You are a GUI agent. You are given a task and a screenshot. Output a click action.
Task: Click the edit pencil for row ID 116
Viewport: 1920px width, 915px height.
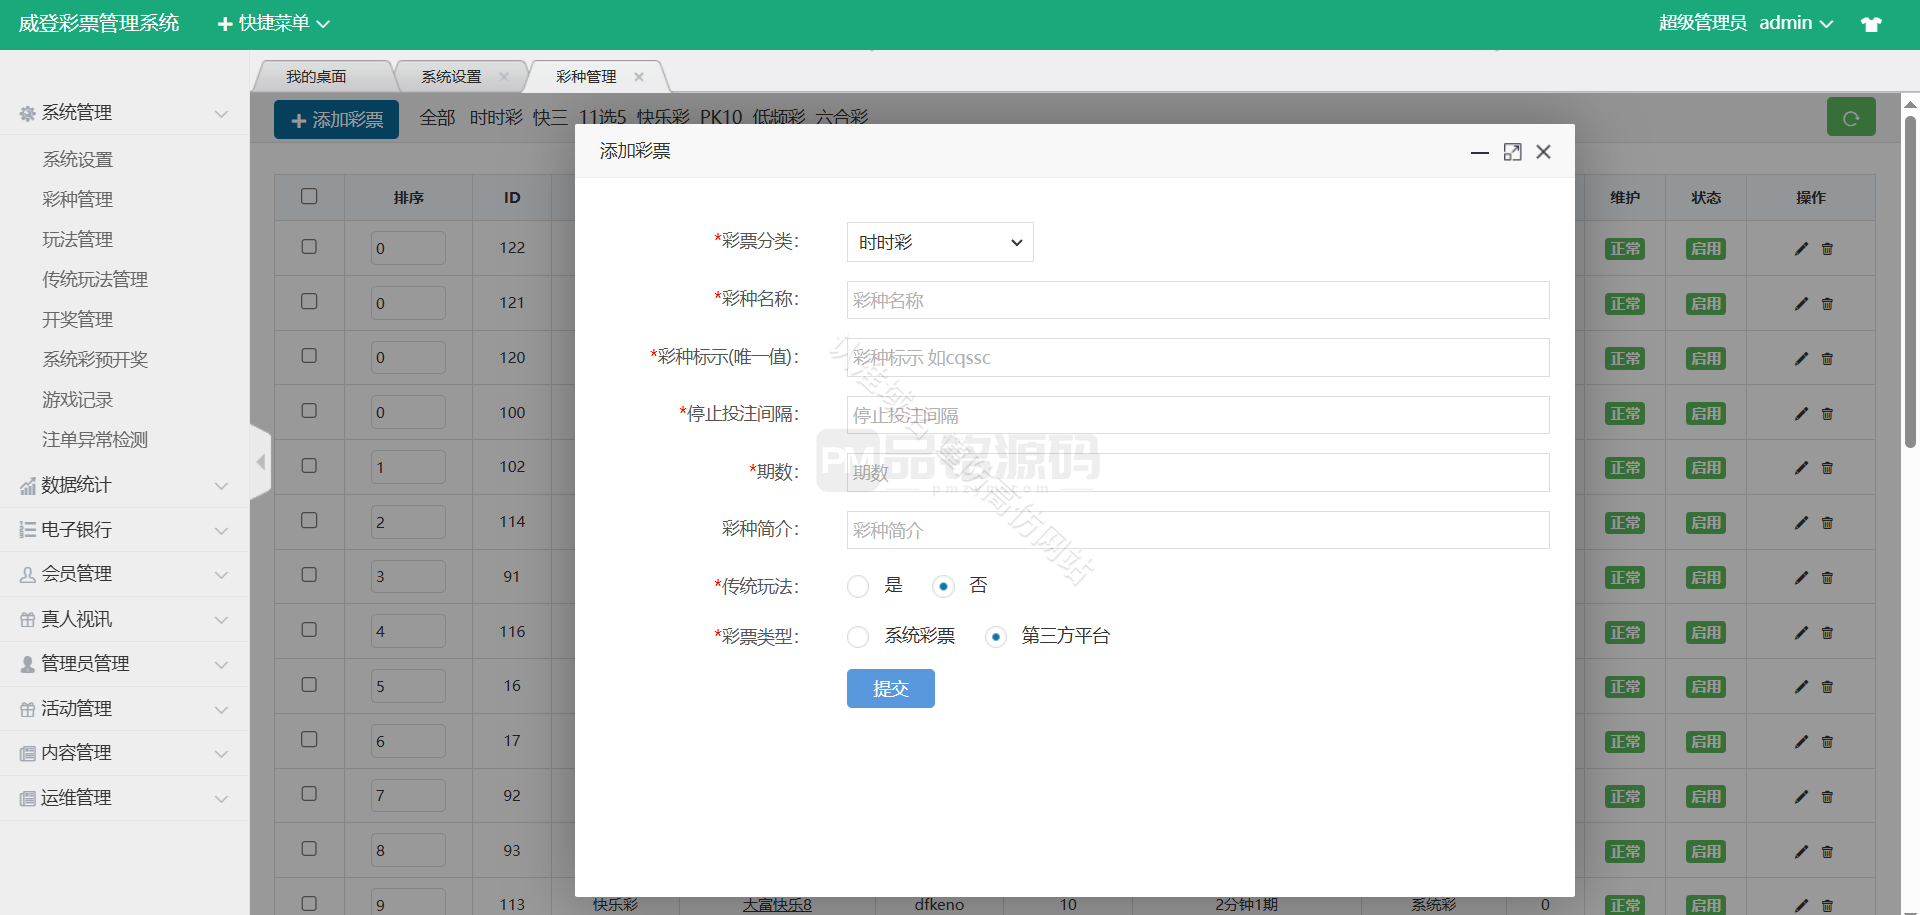pyautogui.click(x=1801, y=633)
